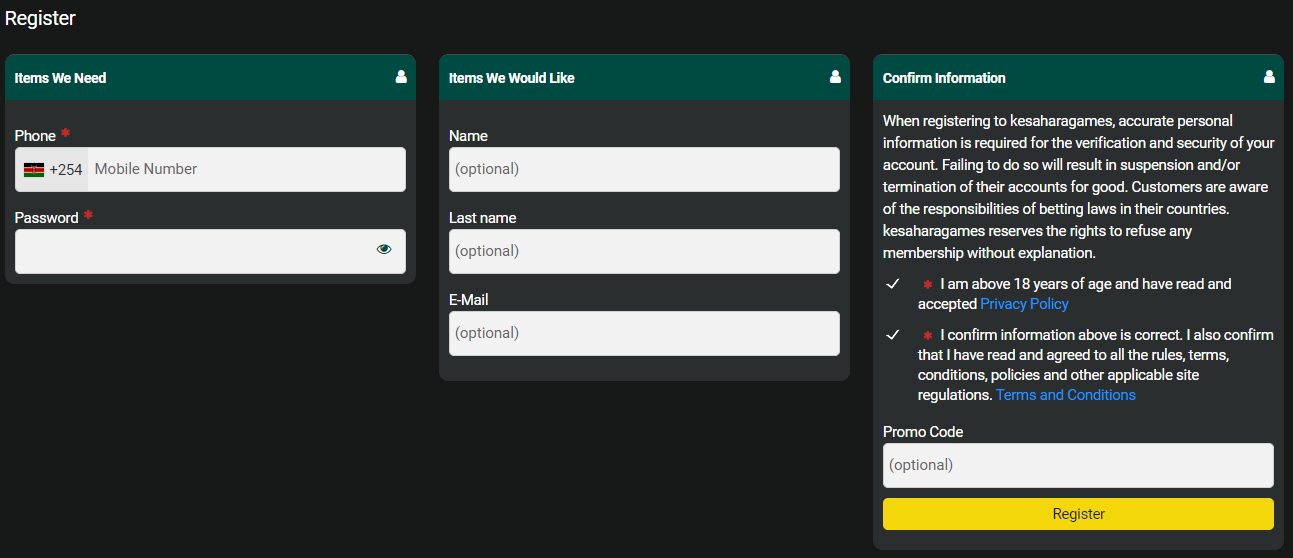Focus the Password input field
This screenshot has height=558, width=1293.
[210, 251]
